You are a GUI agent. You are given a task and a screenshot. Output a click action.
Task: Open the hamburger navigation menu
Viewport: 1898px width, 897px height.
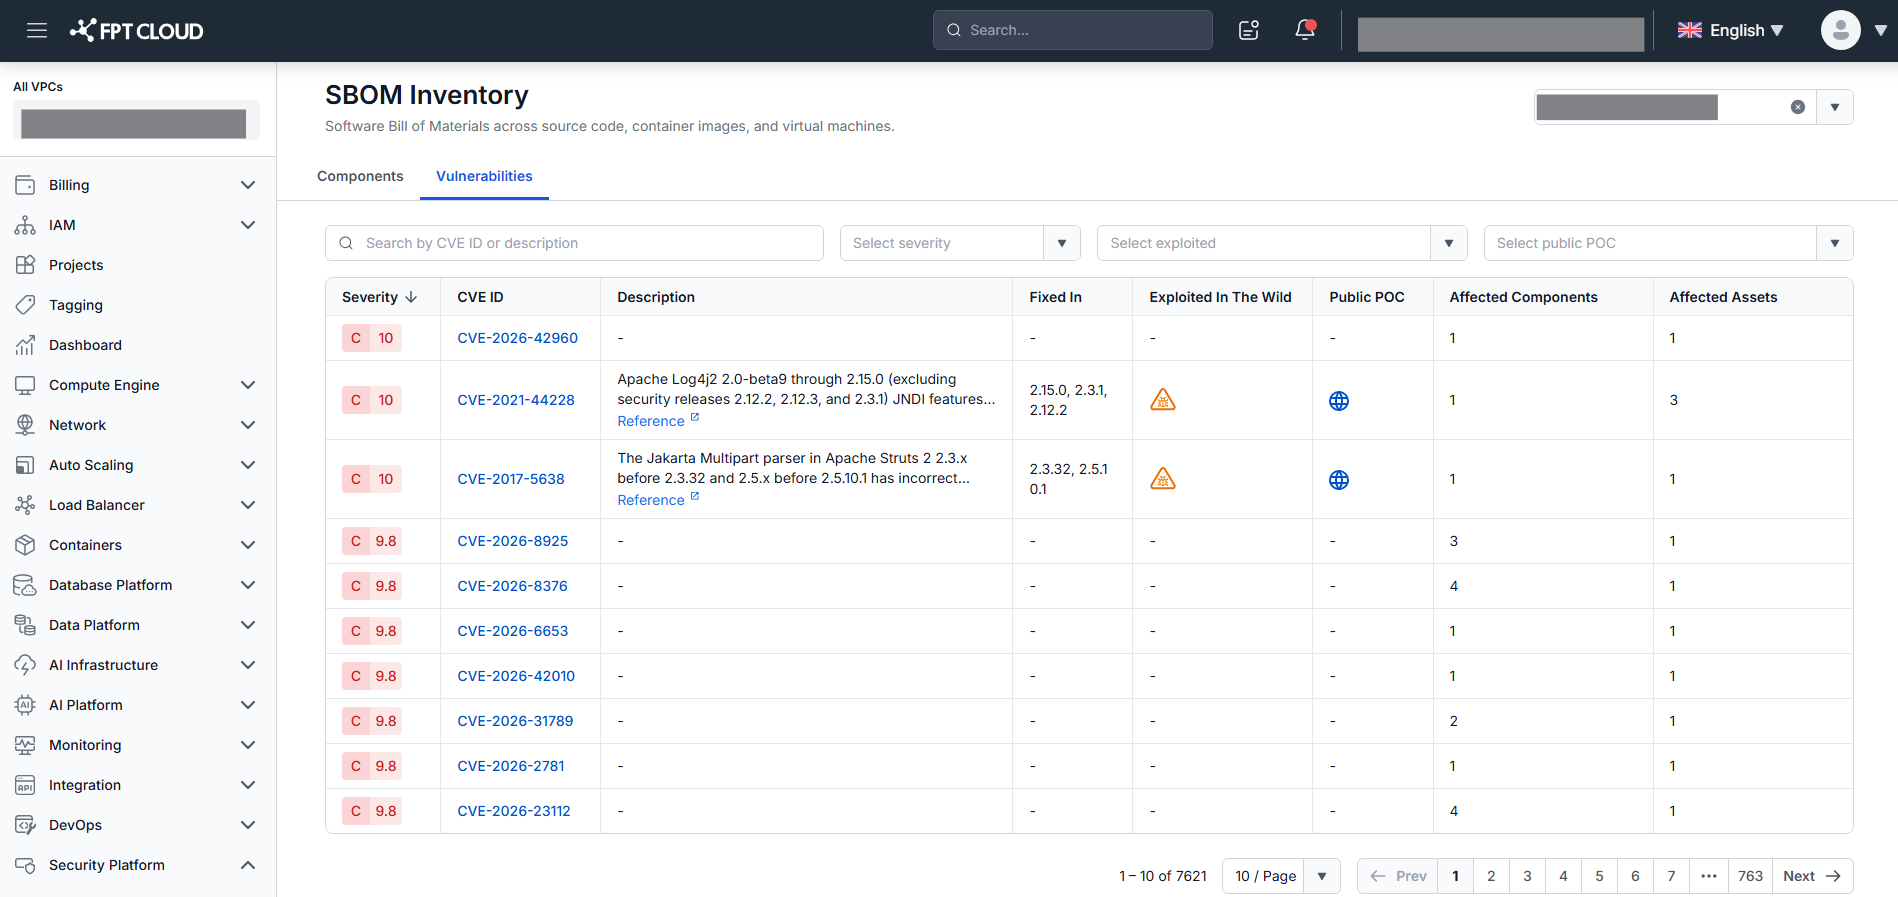(x=37, y=30)
